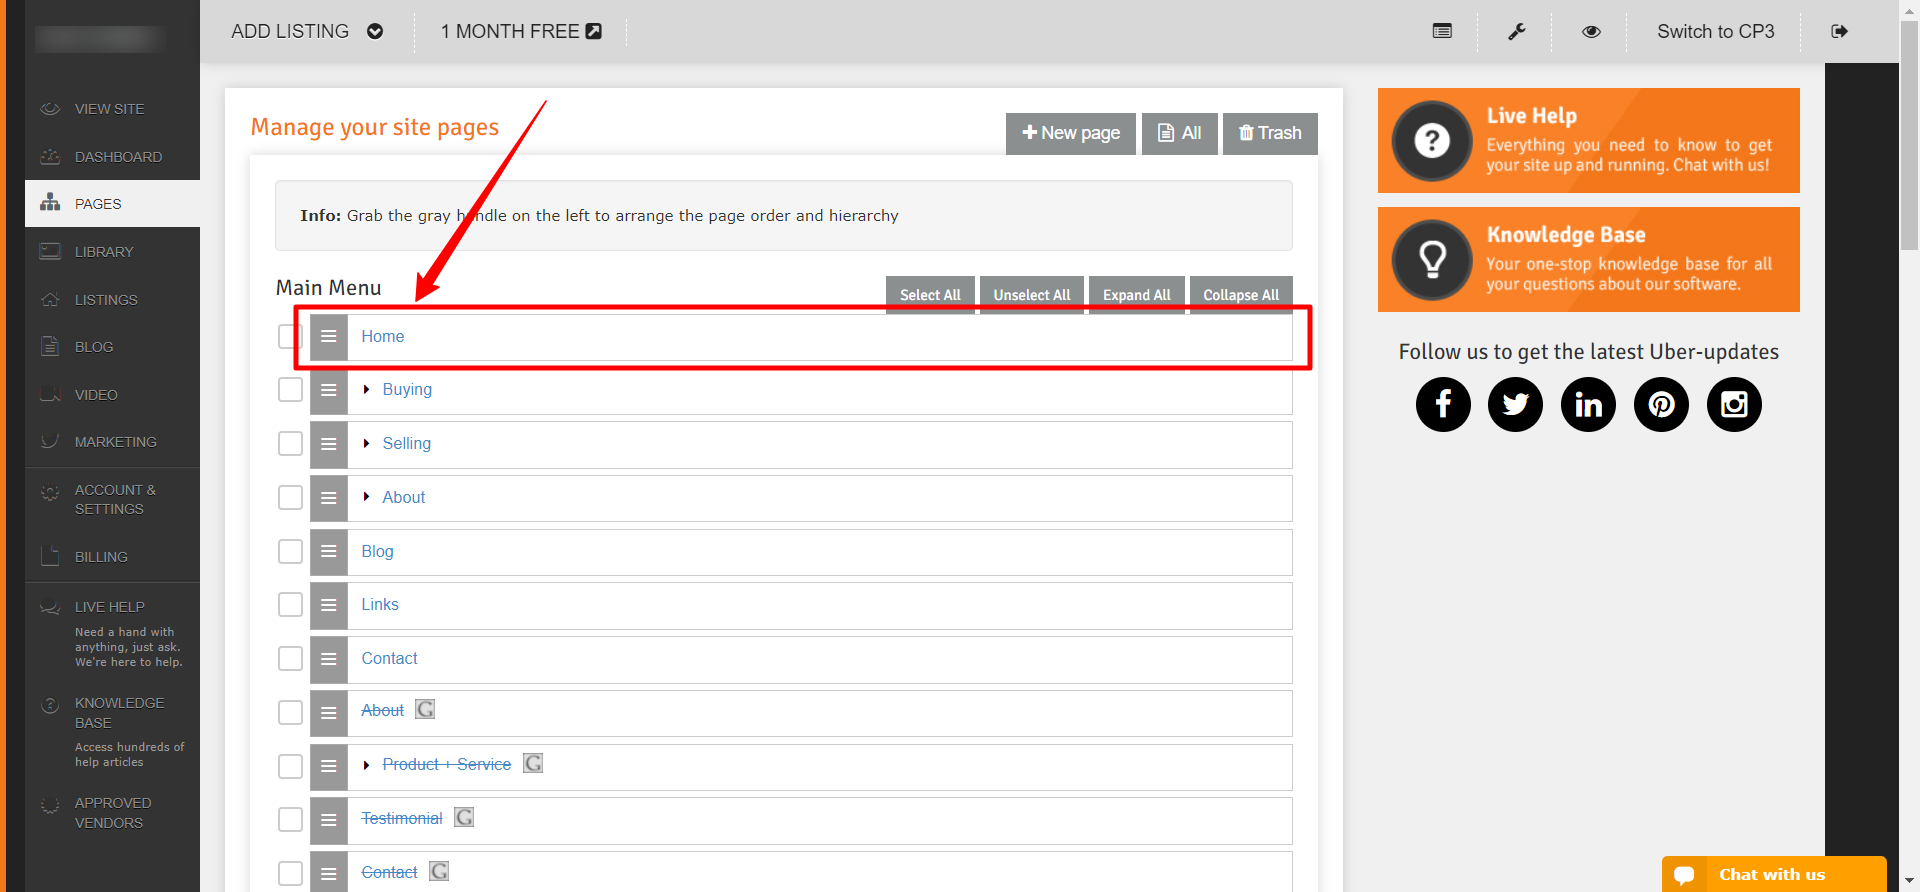Click the G badge next to Testimonial
1920x892 pixels.
click(x=464, y=817)
